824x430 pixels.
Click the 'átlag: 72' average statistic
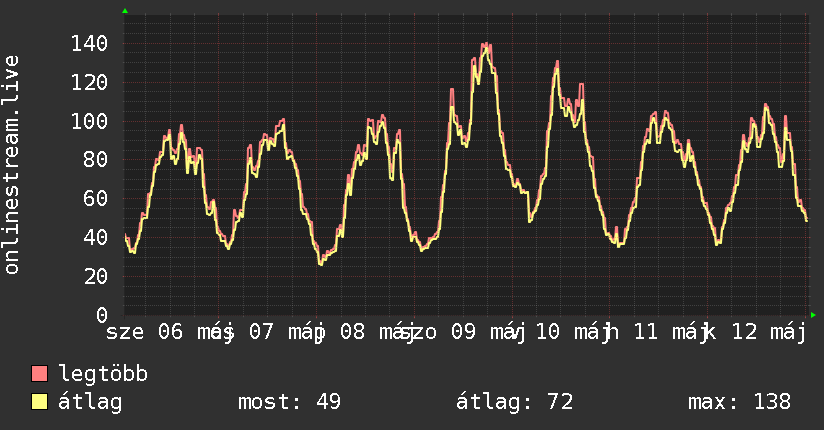point(514,402)
